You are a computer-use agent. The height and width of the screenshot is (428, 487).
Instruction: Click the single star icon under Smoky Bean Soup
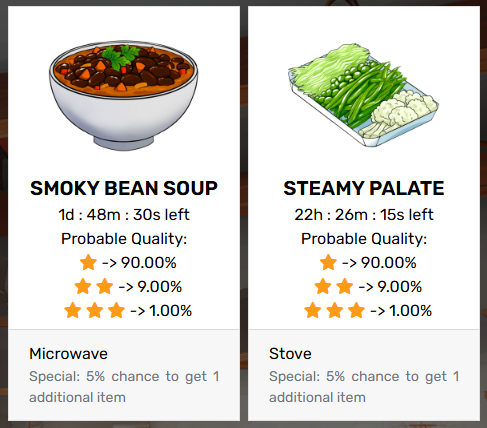88,262
